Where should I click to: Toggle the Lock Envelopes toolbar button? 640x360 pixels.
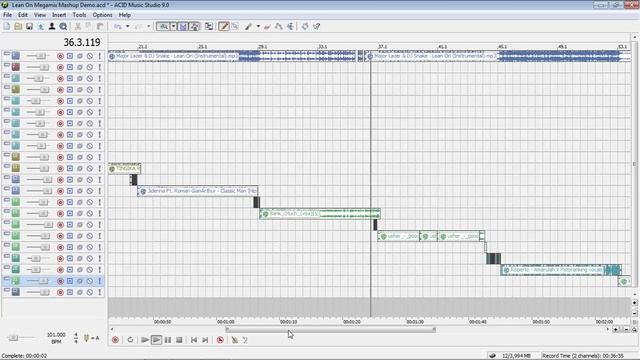point(195,27)
